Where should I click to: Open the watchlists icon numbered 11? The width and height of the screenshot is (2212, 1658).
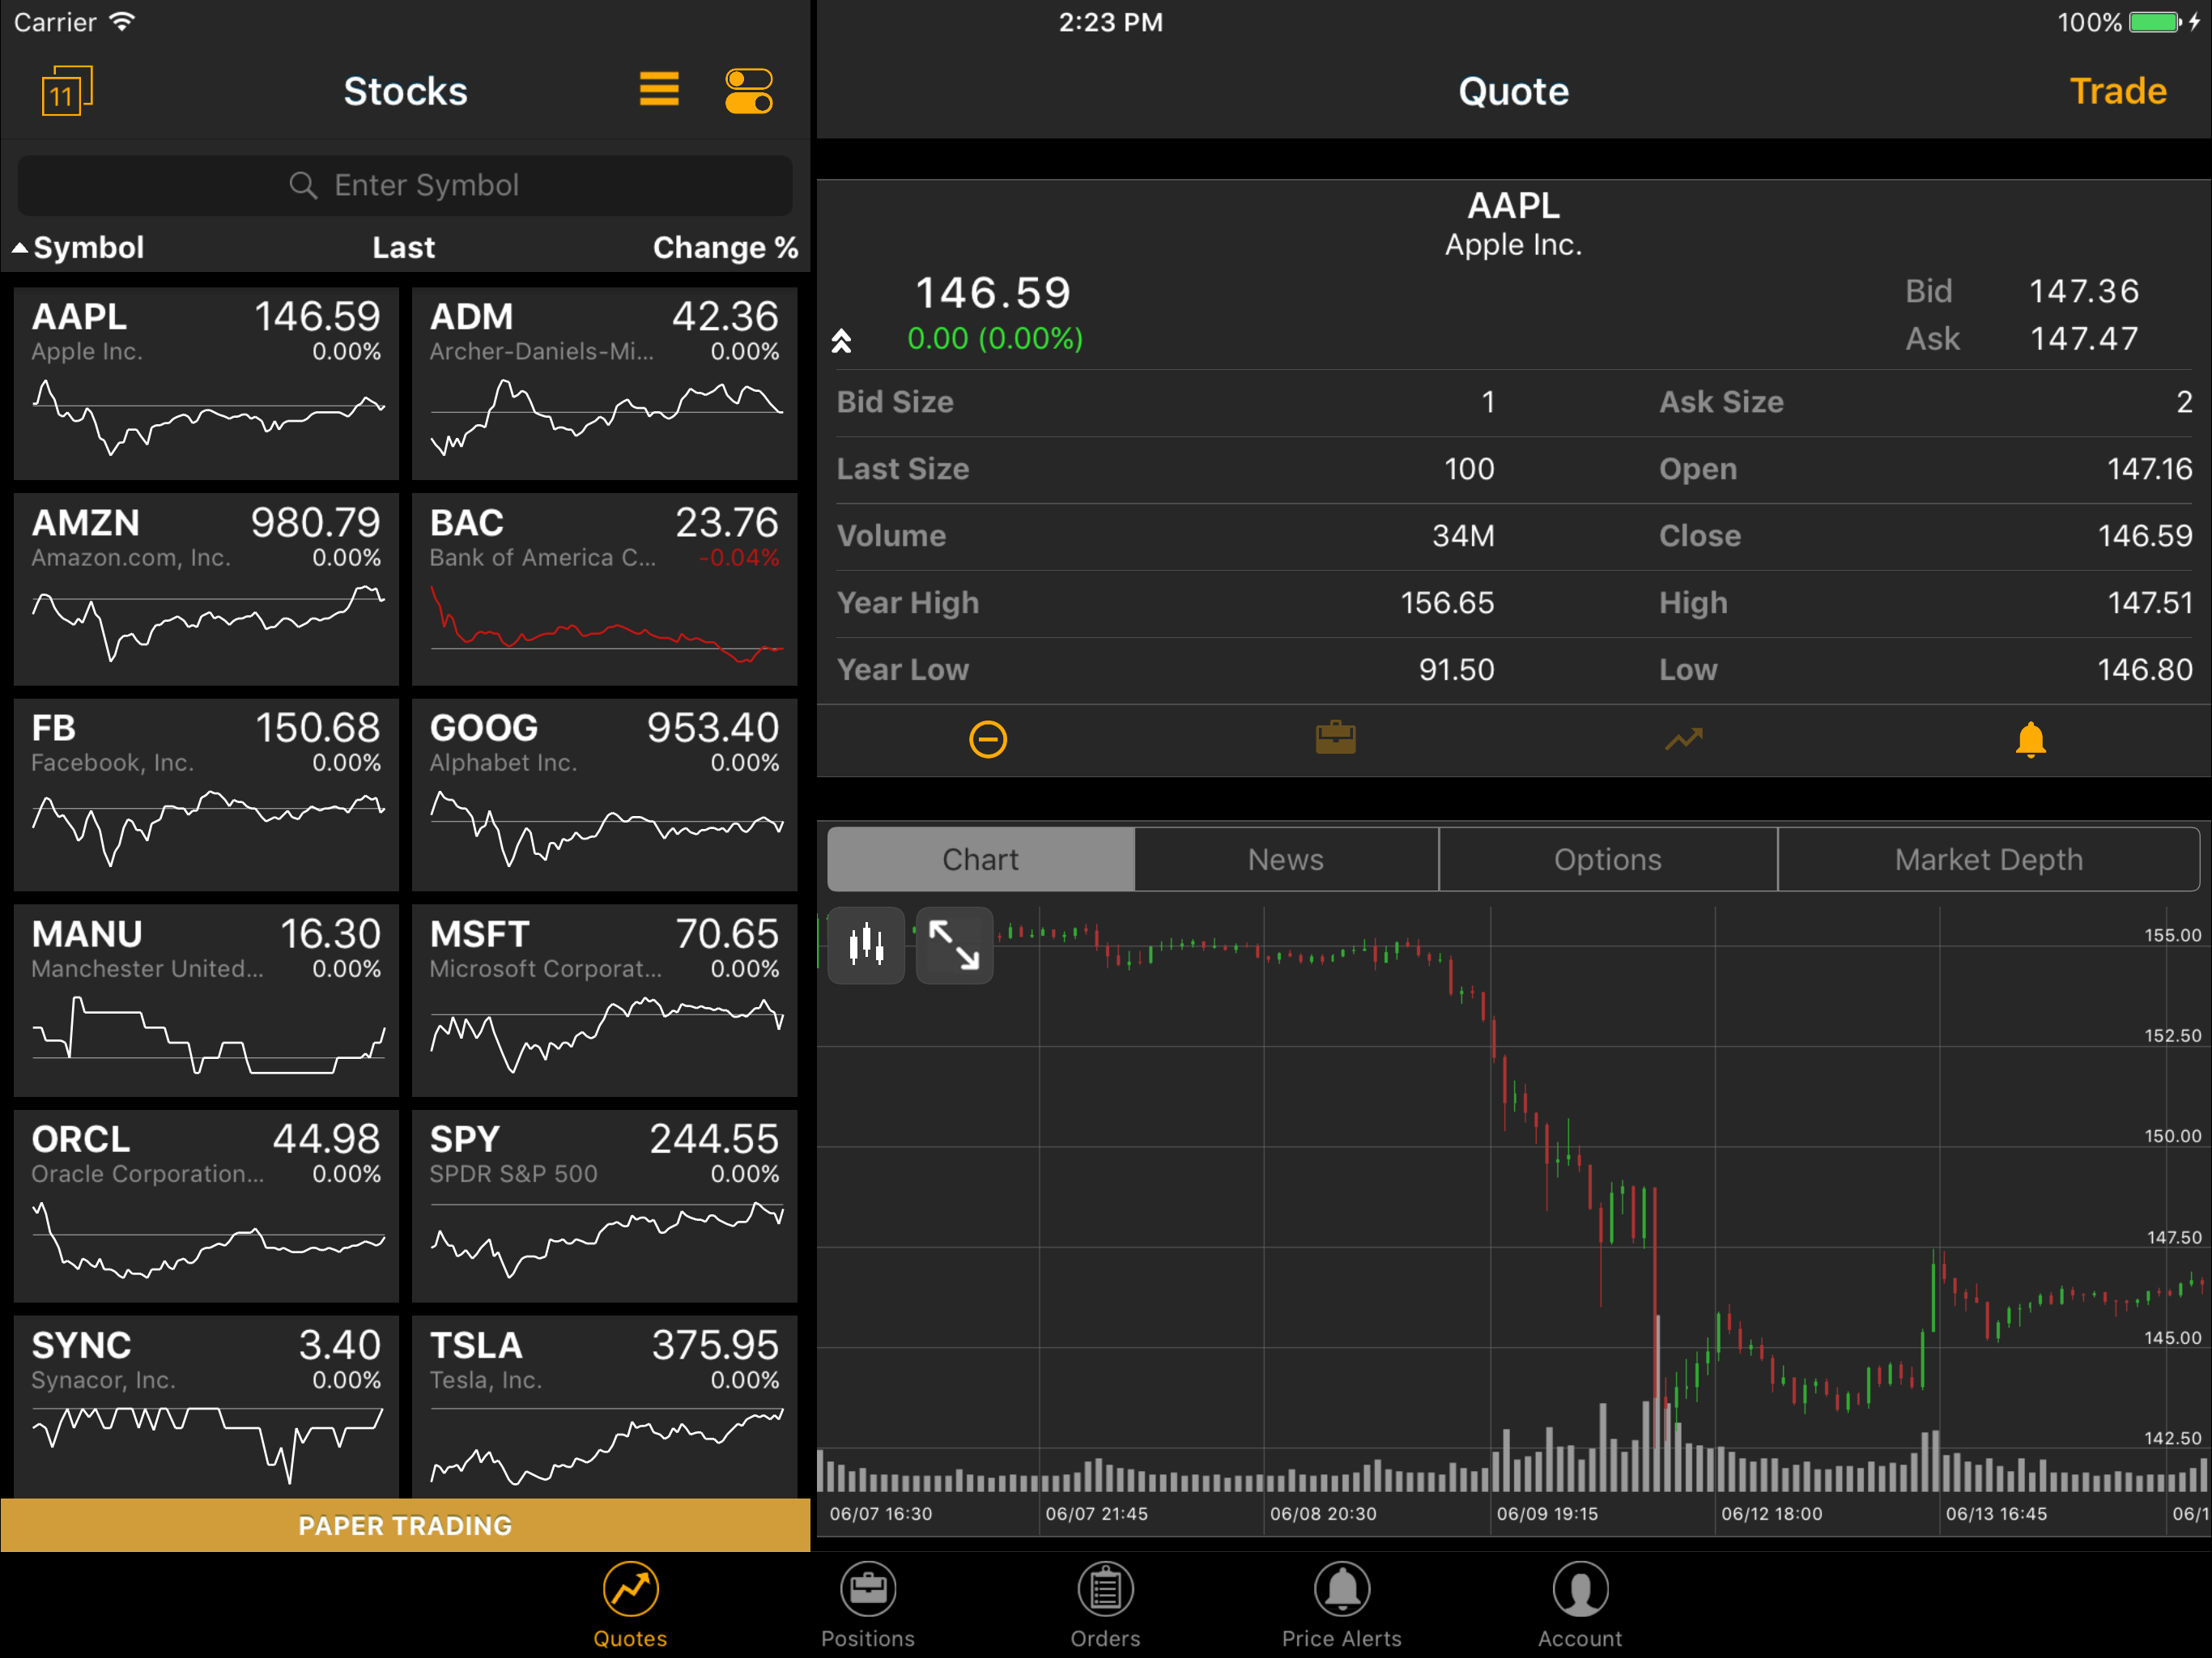[x=66, y=91]
